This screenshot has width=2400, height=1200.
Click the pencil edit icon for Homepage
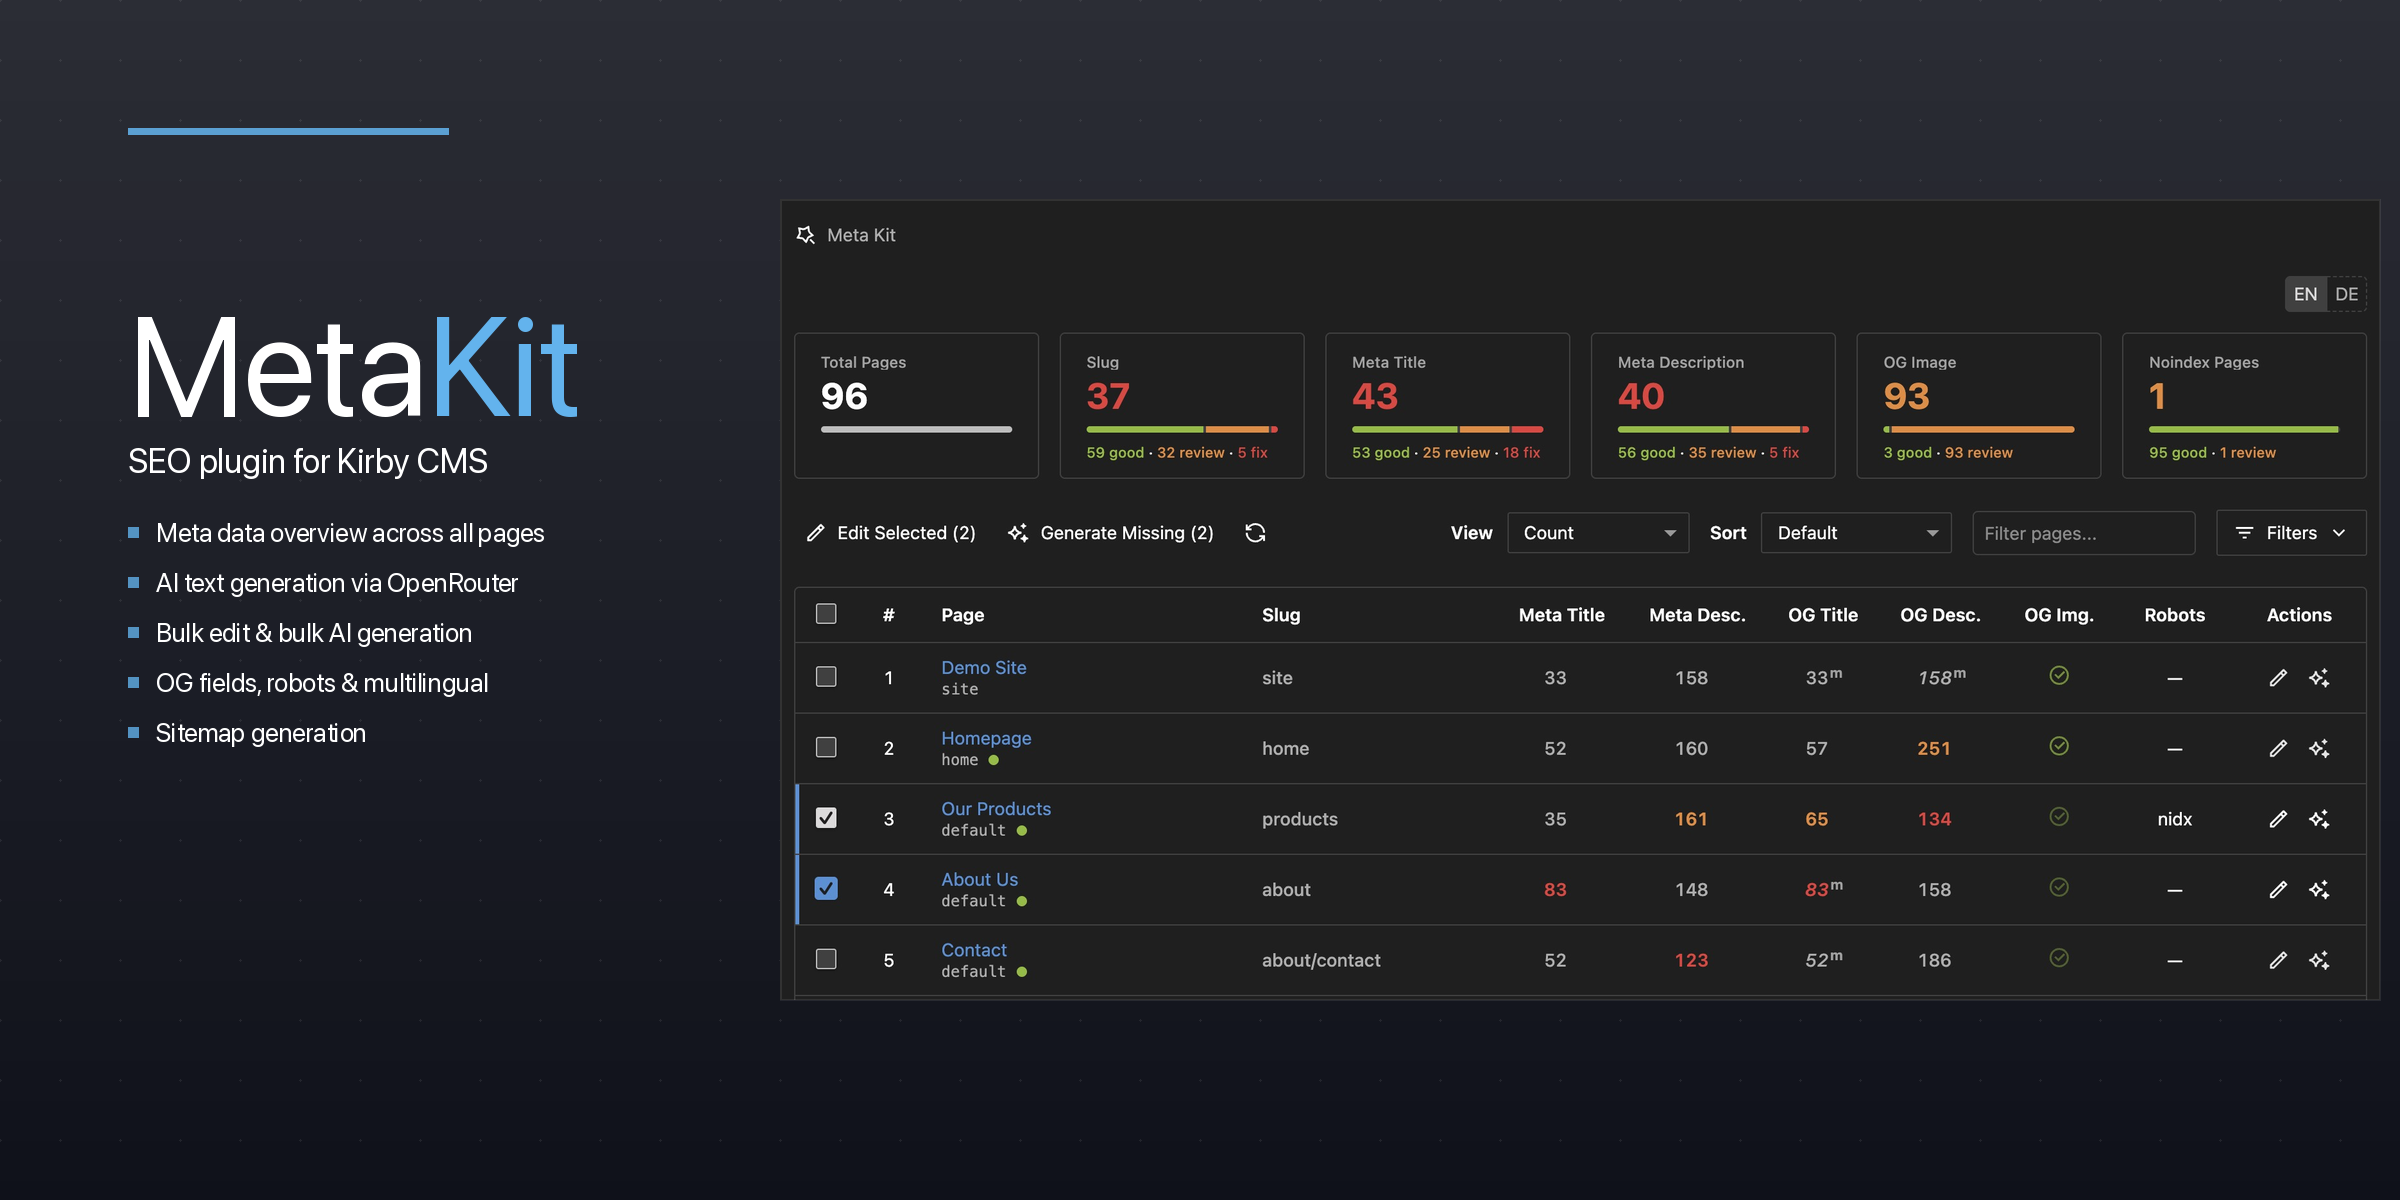2278,749
